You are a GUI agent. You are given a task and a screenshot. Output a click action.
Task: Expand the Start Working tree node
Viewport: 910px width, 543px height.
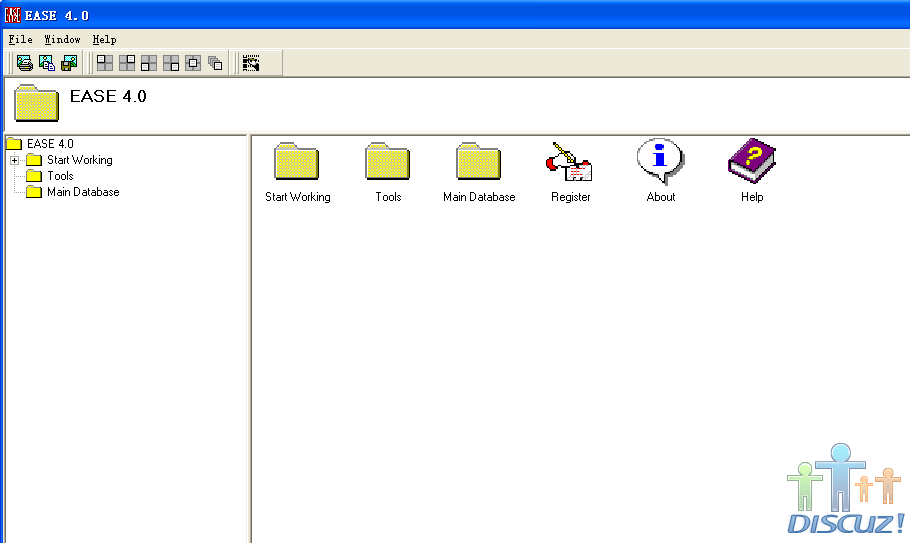15,160
